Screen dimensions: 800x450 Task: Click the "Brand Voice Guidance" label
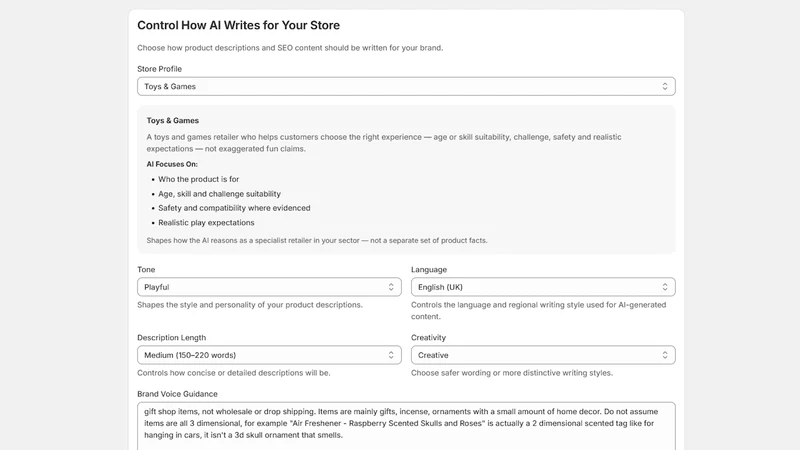[177, 394]
